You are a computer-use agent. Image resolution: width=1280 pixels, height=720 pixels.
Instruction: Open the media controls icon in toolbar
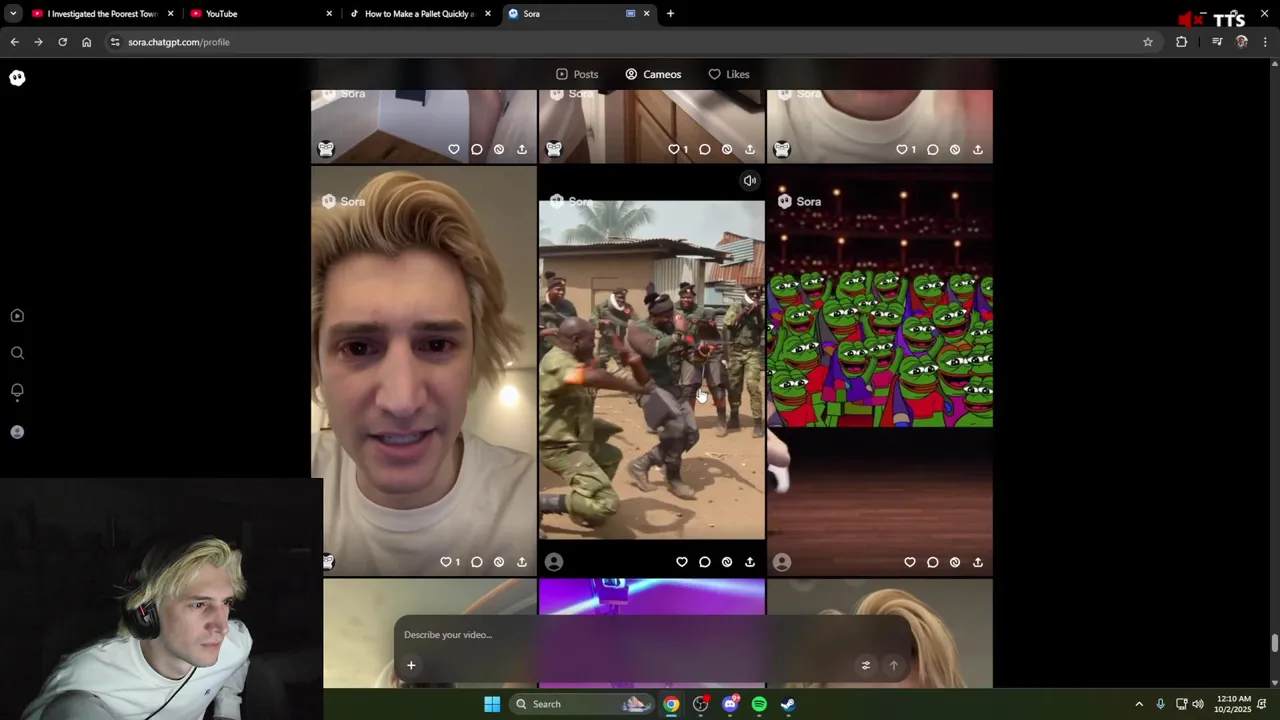point(1217,42)
